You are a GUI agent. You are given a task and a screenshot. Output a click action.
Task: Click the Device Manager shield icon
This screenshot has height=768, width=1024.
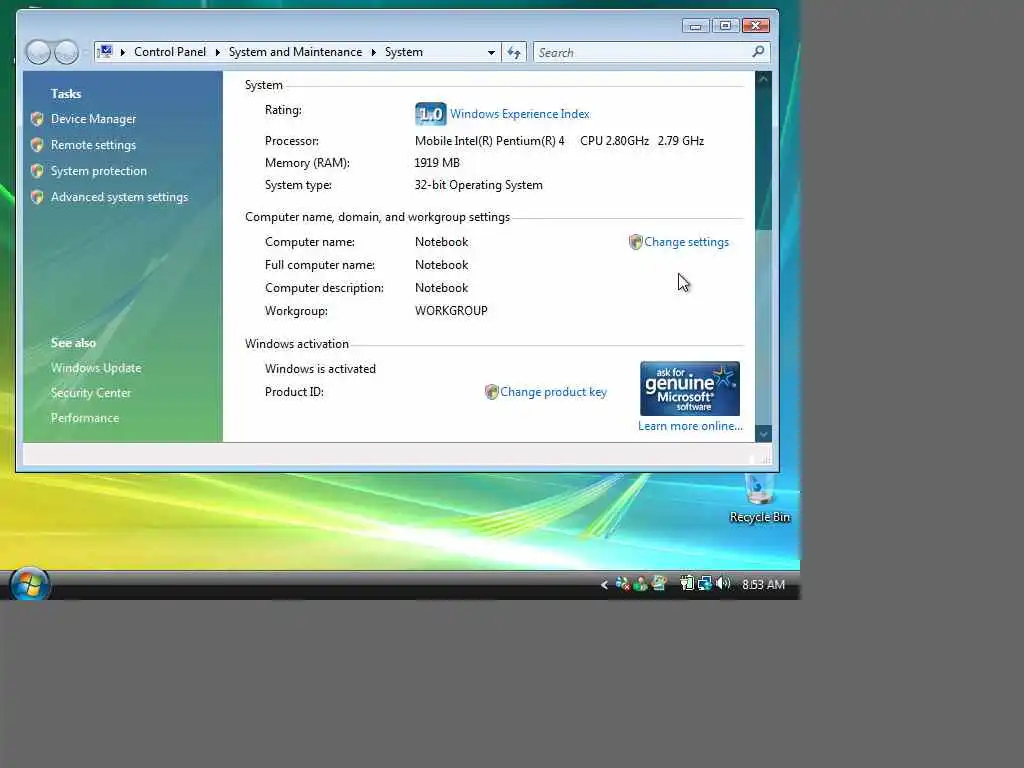coord(37,119)
